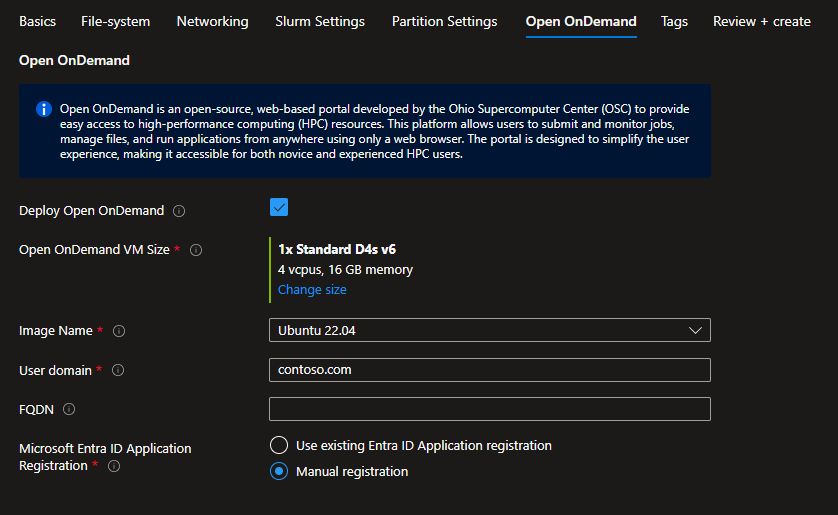The height and width of the screenshot is (515, 838).
Task: Select the Manual registration radio option
Action: click(280, 471)
